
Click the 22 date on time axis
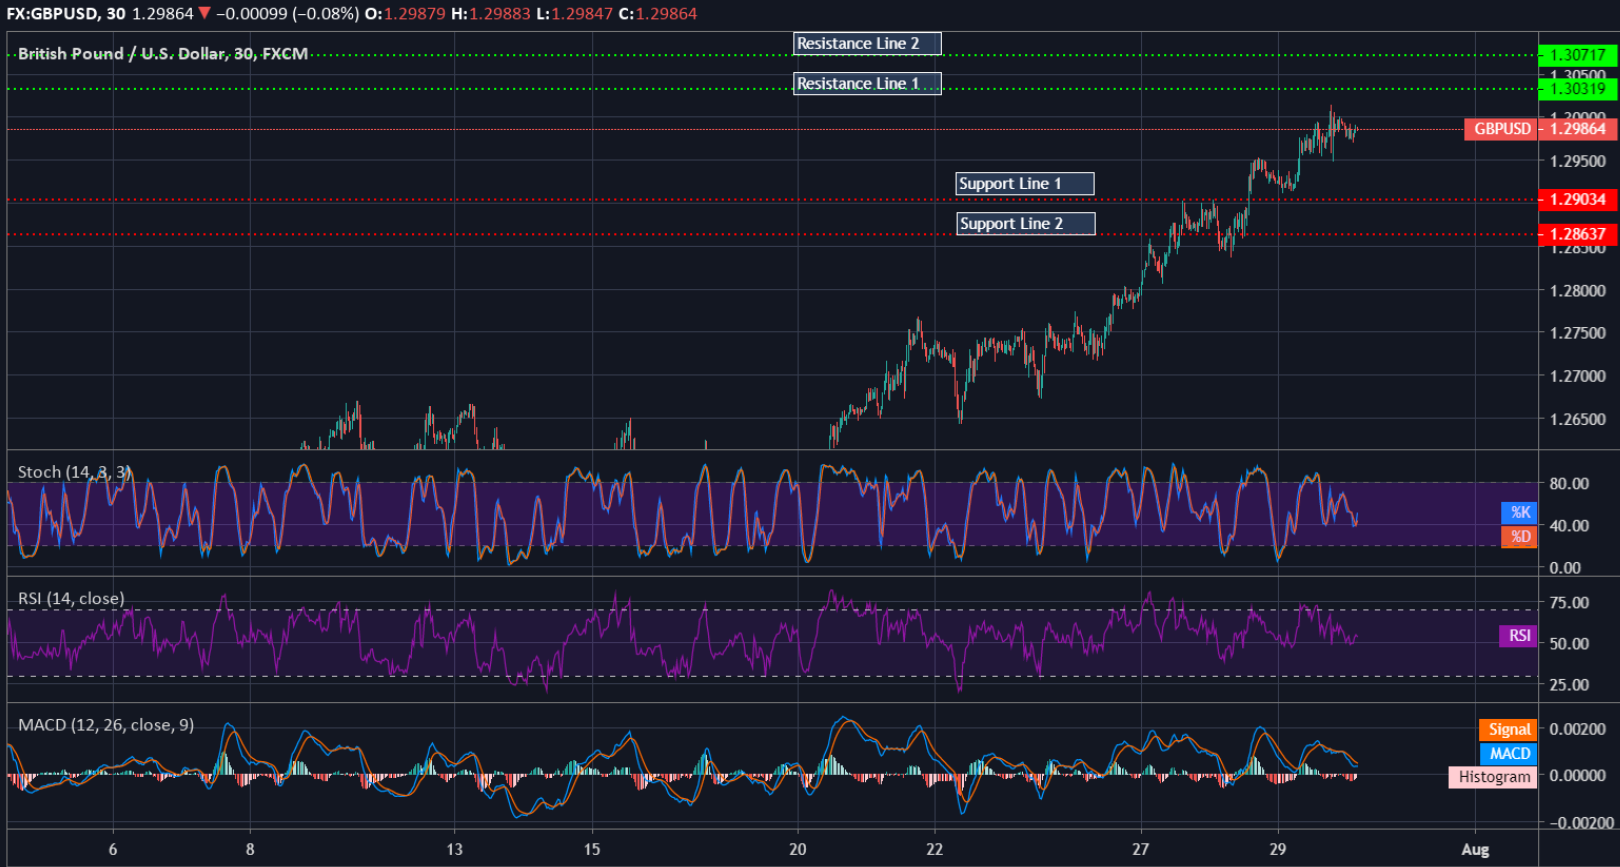pyautogui.click(x=934, y=849)
